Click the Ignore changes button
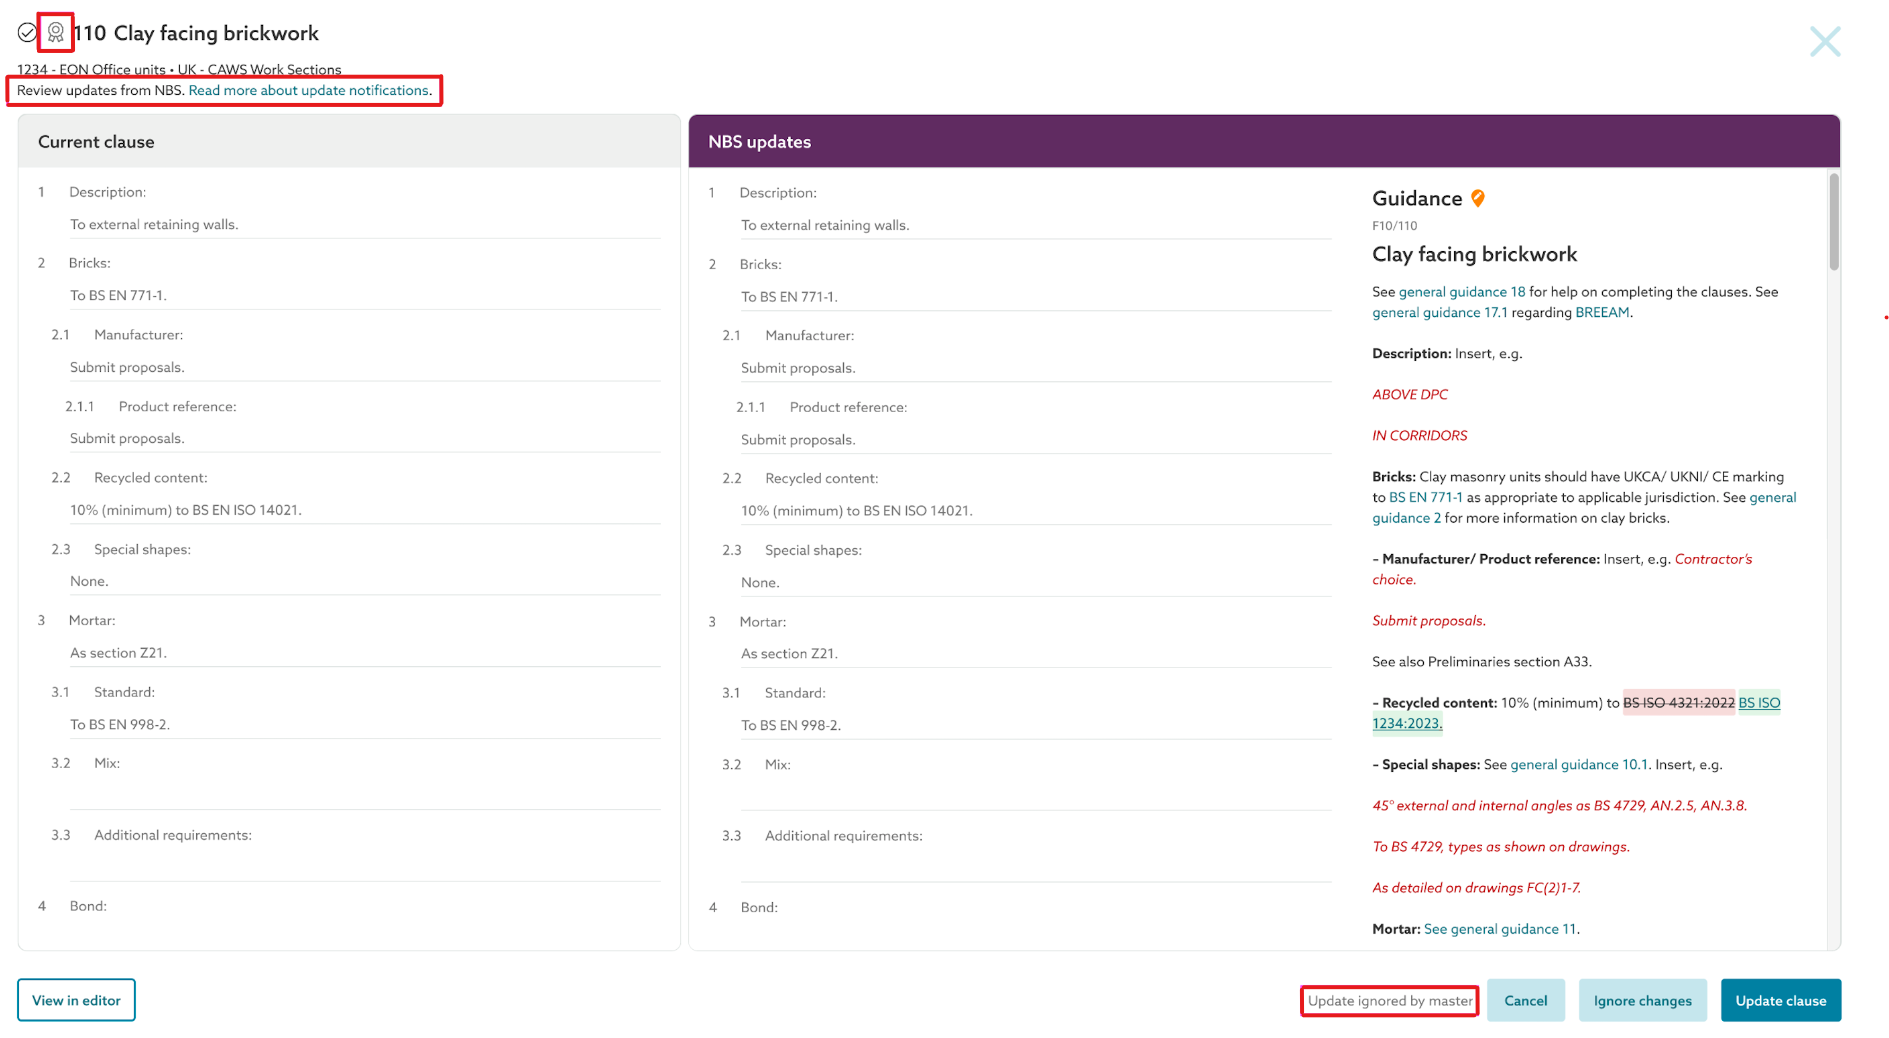The height and width of the screenshot is (1038, 1889). (1643, 1000)
